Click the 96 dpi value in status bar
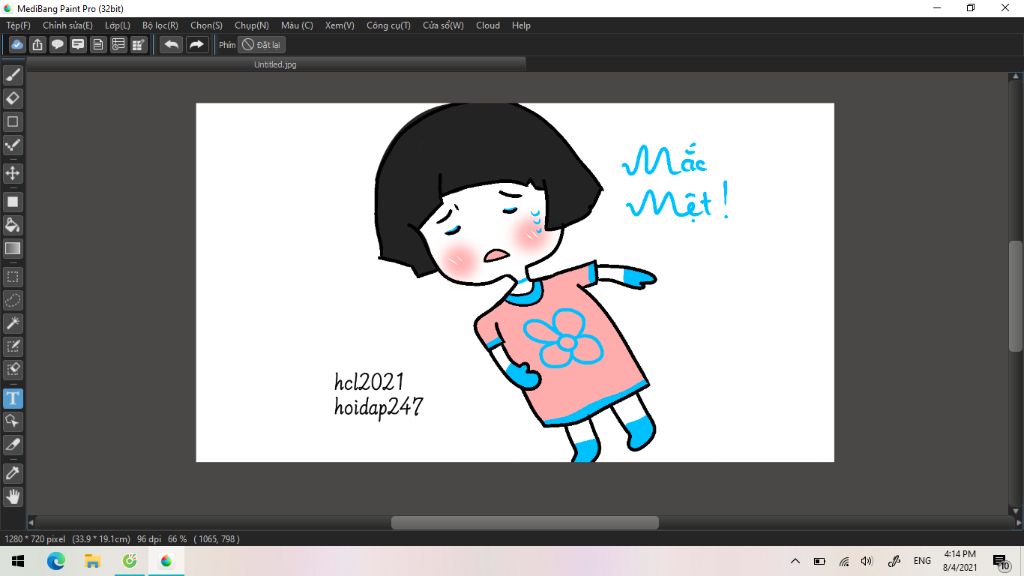This screenshot has height=576, width=1024. 149,539
